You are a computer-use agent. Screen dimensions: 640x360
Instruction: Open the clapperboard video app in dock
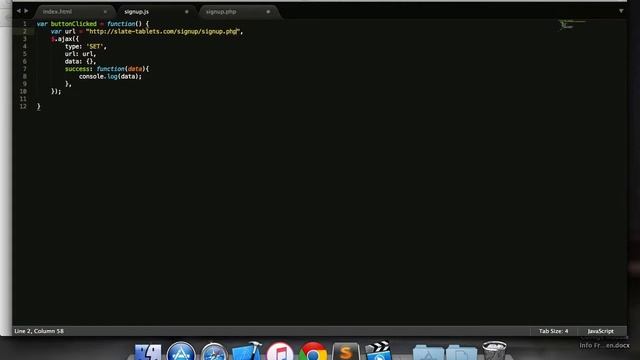click(378, 351)
